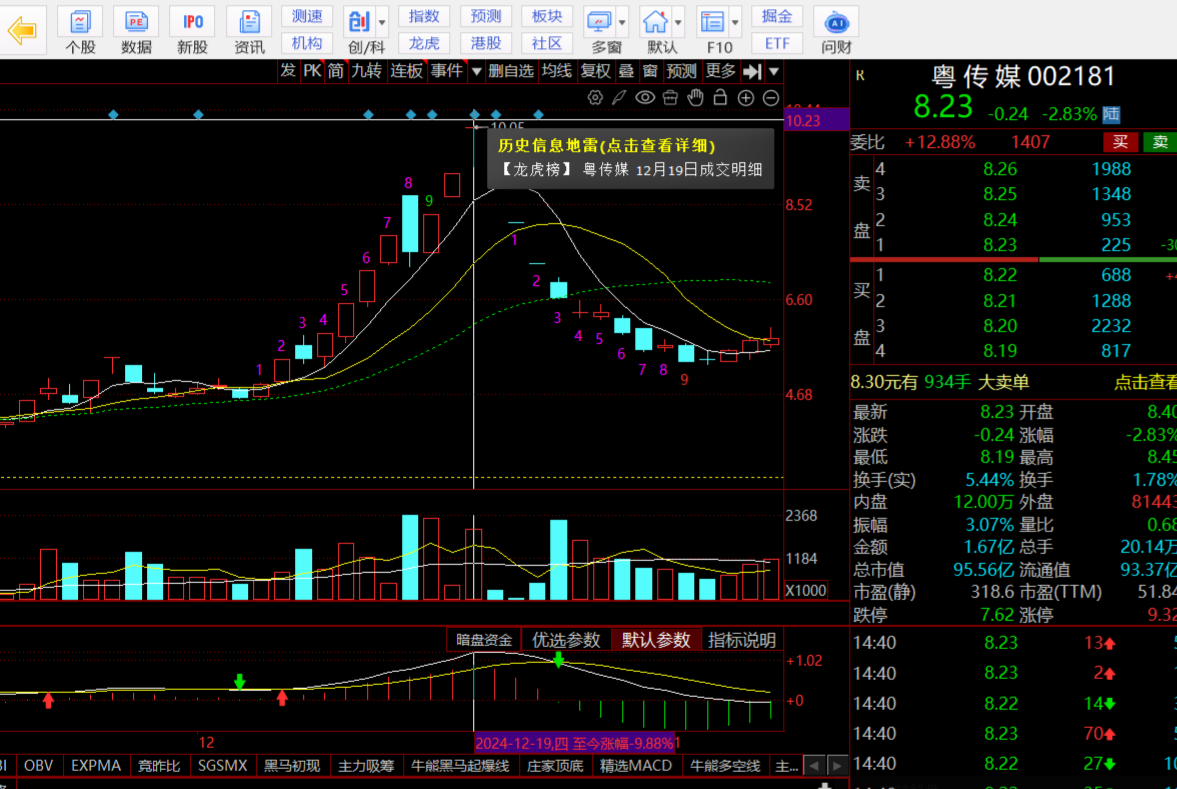Toggle the eye visibility icon
1177x789 pixels.
(645, 98)
